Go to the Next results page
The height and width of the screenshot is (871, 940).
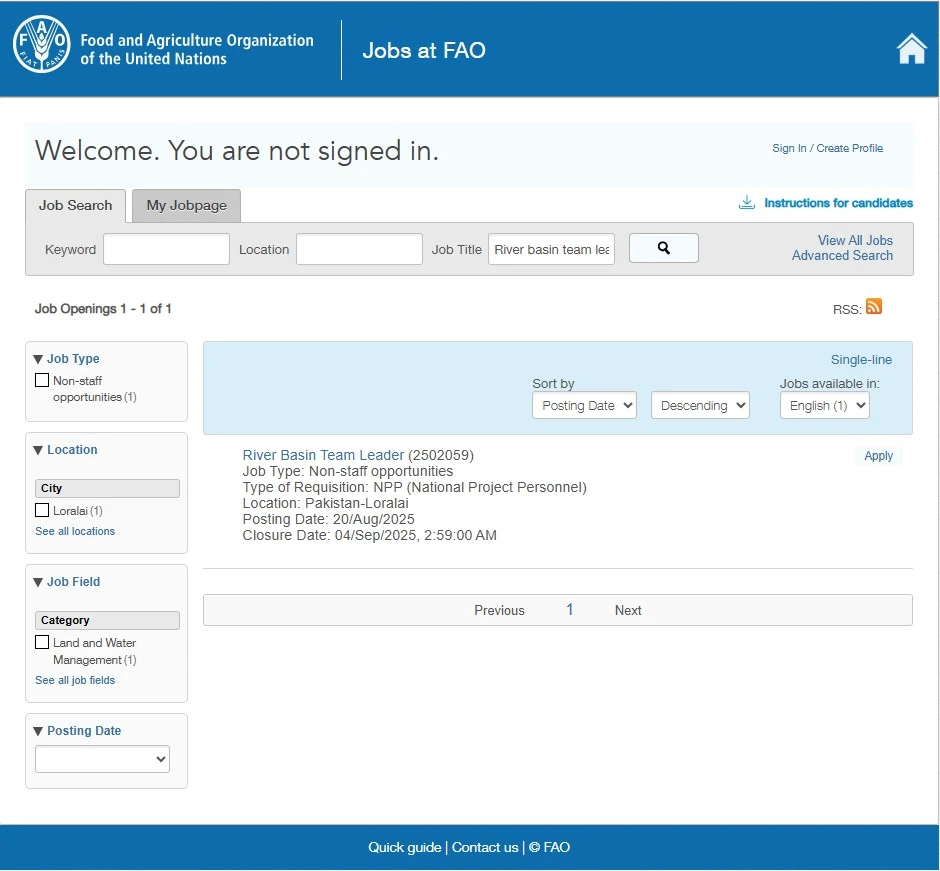628,610
